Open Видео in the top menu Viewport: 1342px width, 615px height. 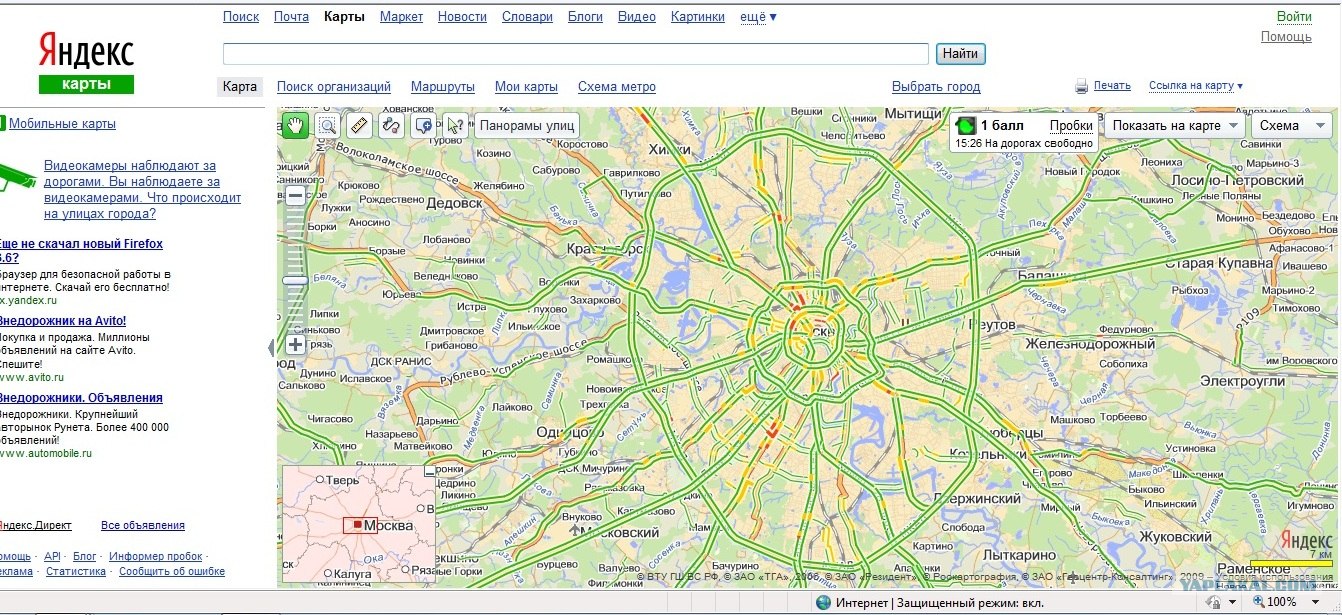click(x=637, y=17)
